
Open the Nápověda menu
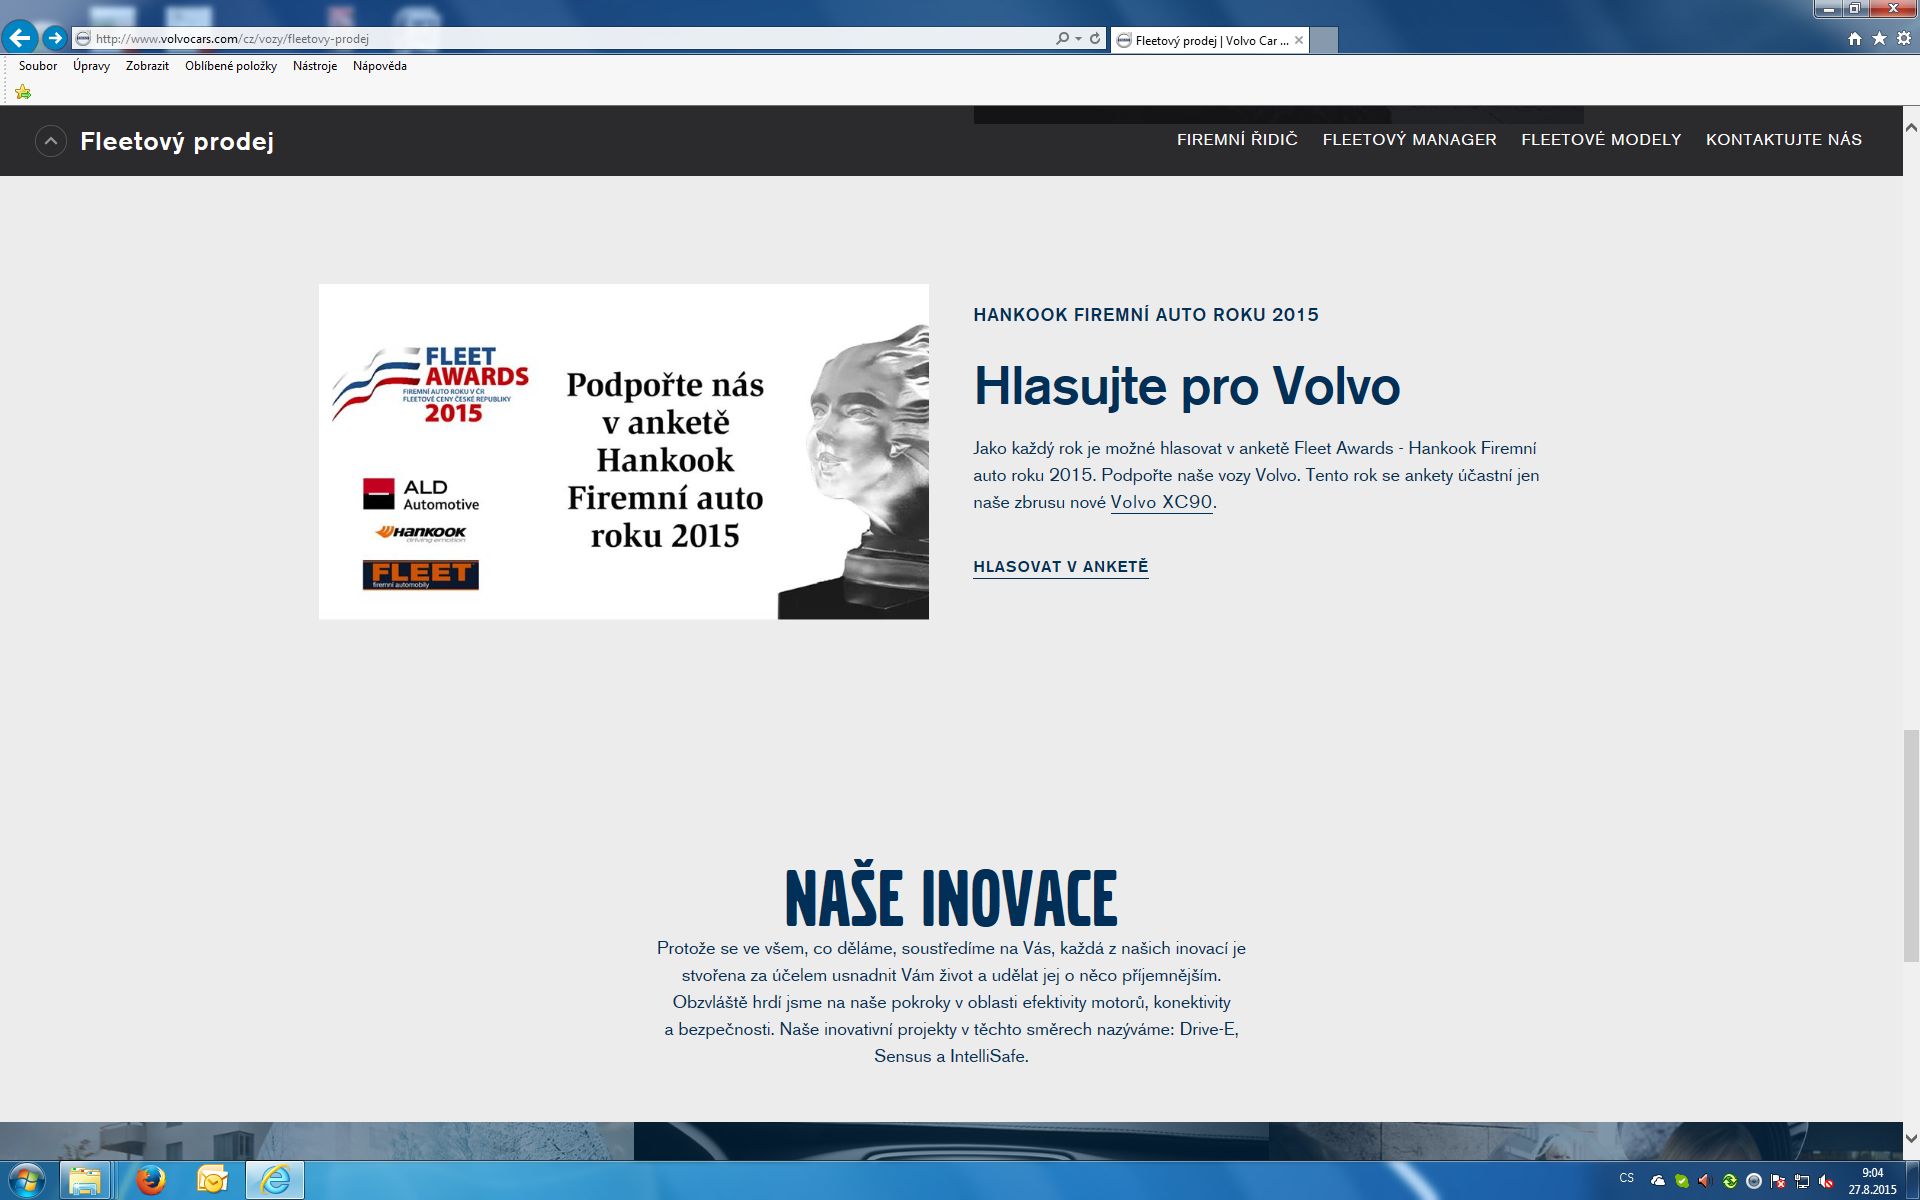(x=380, y=66)
